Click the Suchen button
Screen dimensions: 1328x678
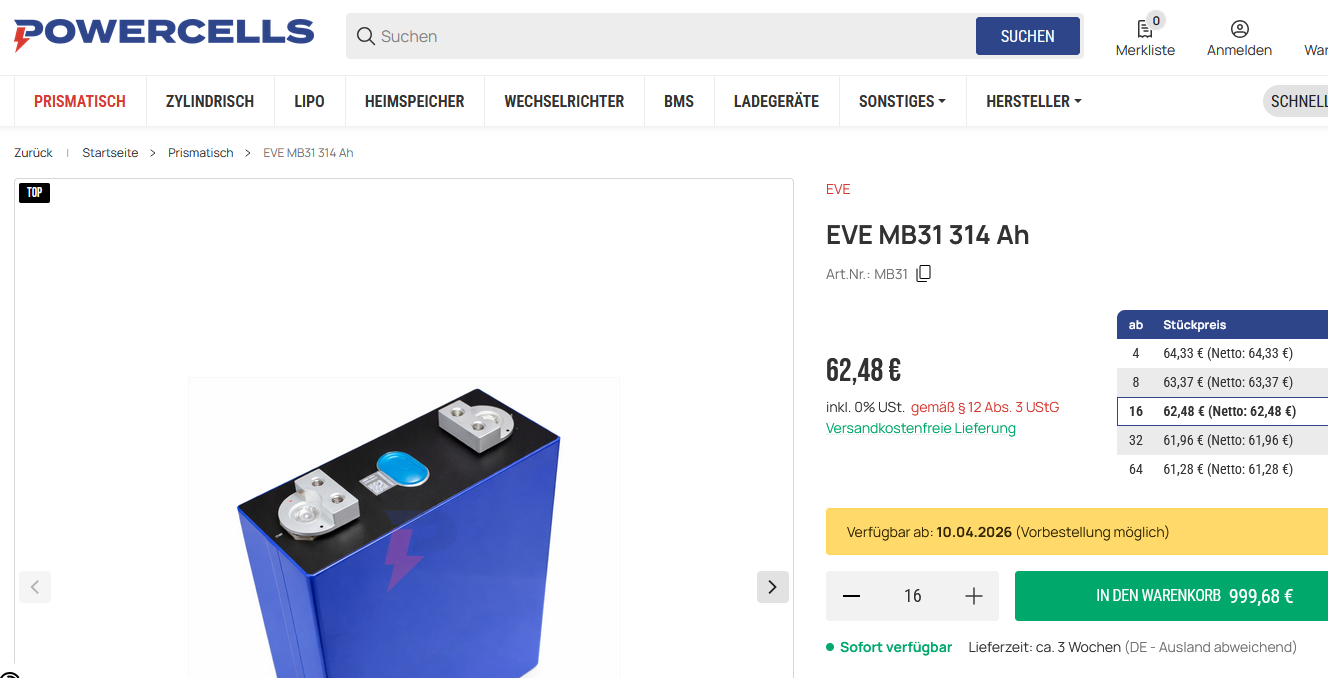click(1028, 36)
